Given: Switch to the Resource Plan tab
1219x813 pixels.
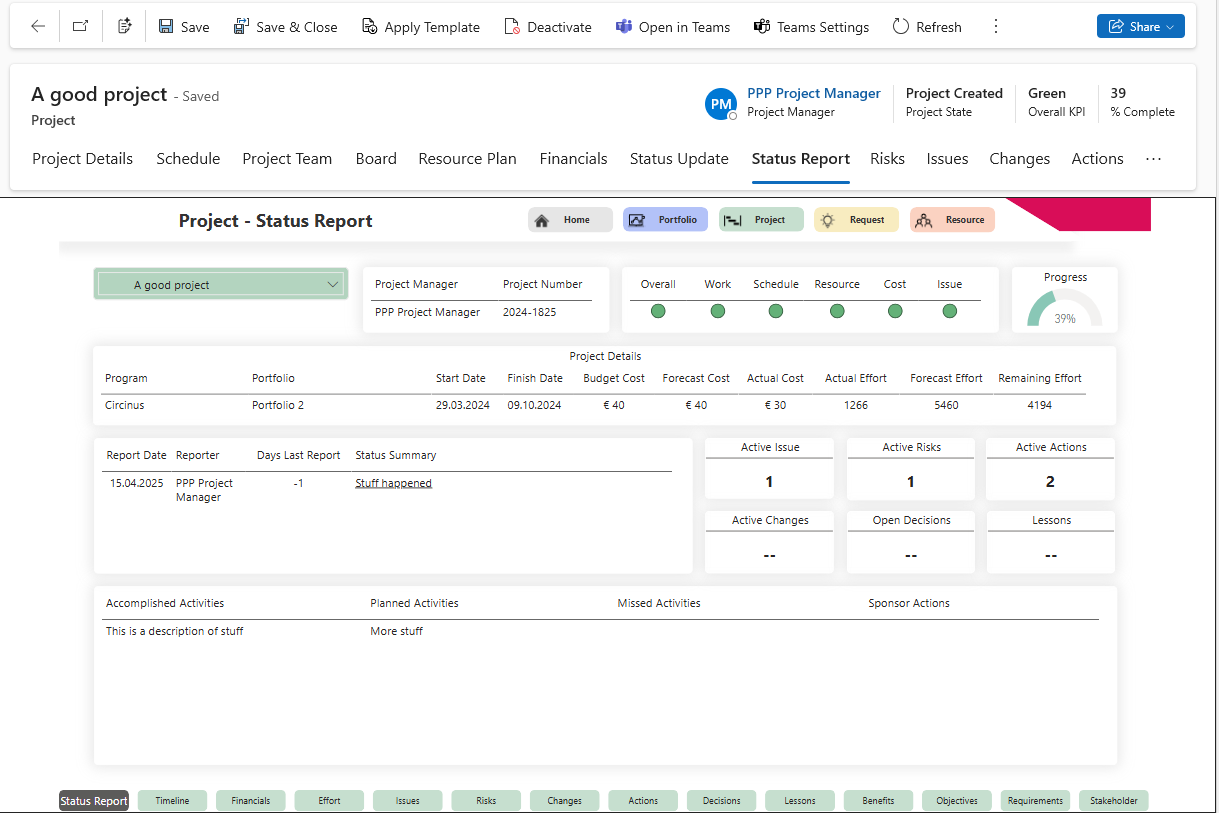Looking at the screenshot, I should pyautogui.click(x=467, y=159).
